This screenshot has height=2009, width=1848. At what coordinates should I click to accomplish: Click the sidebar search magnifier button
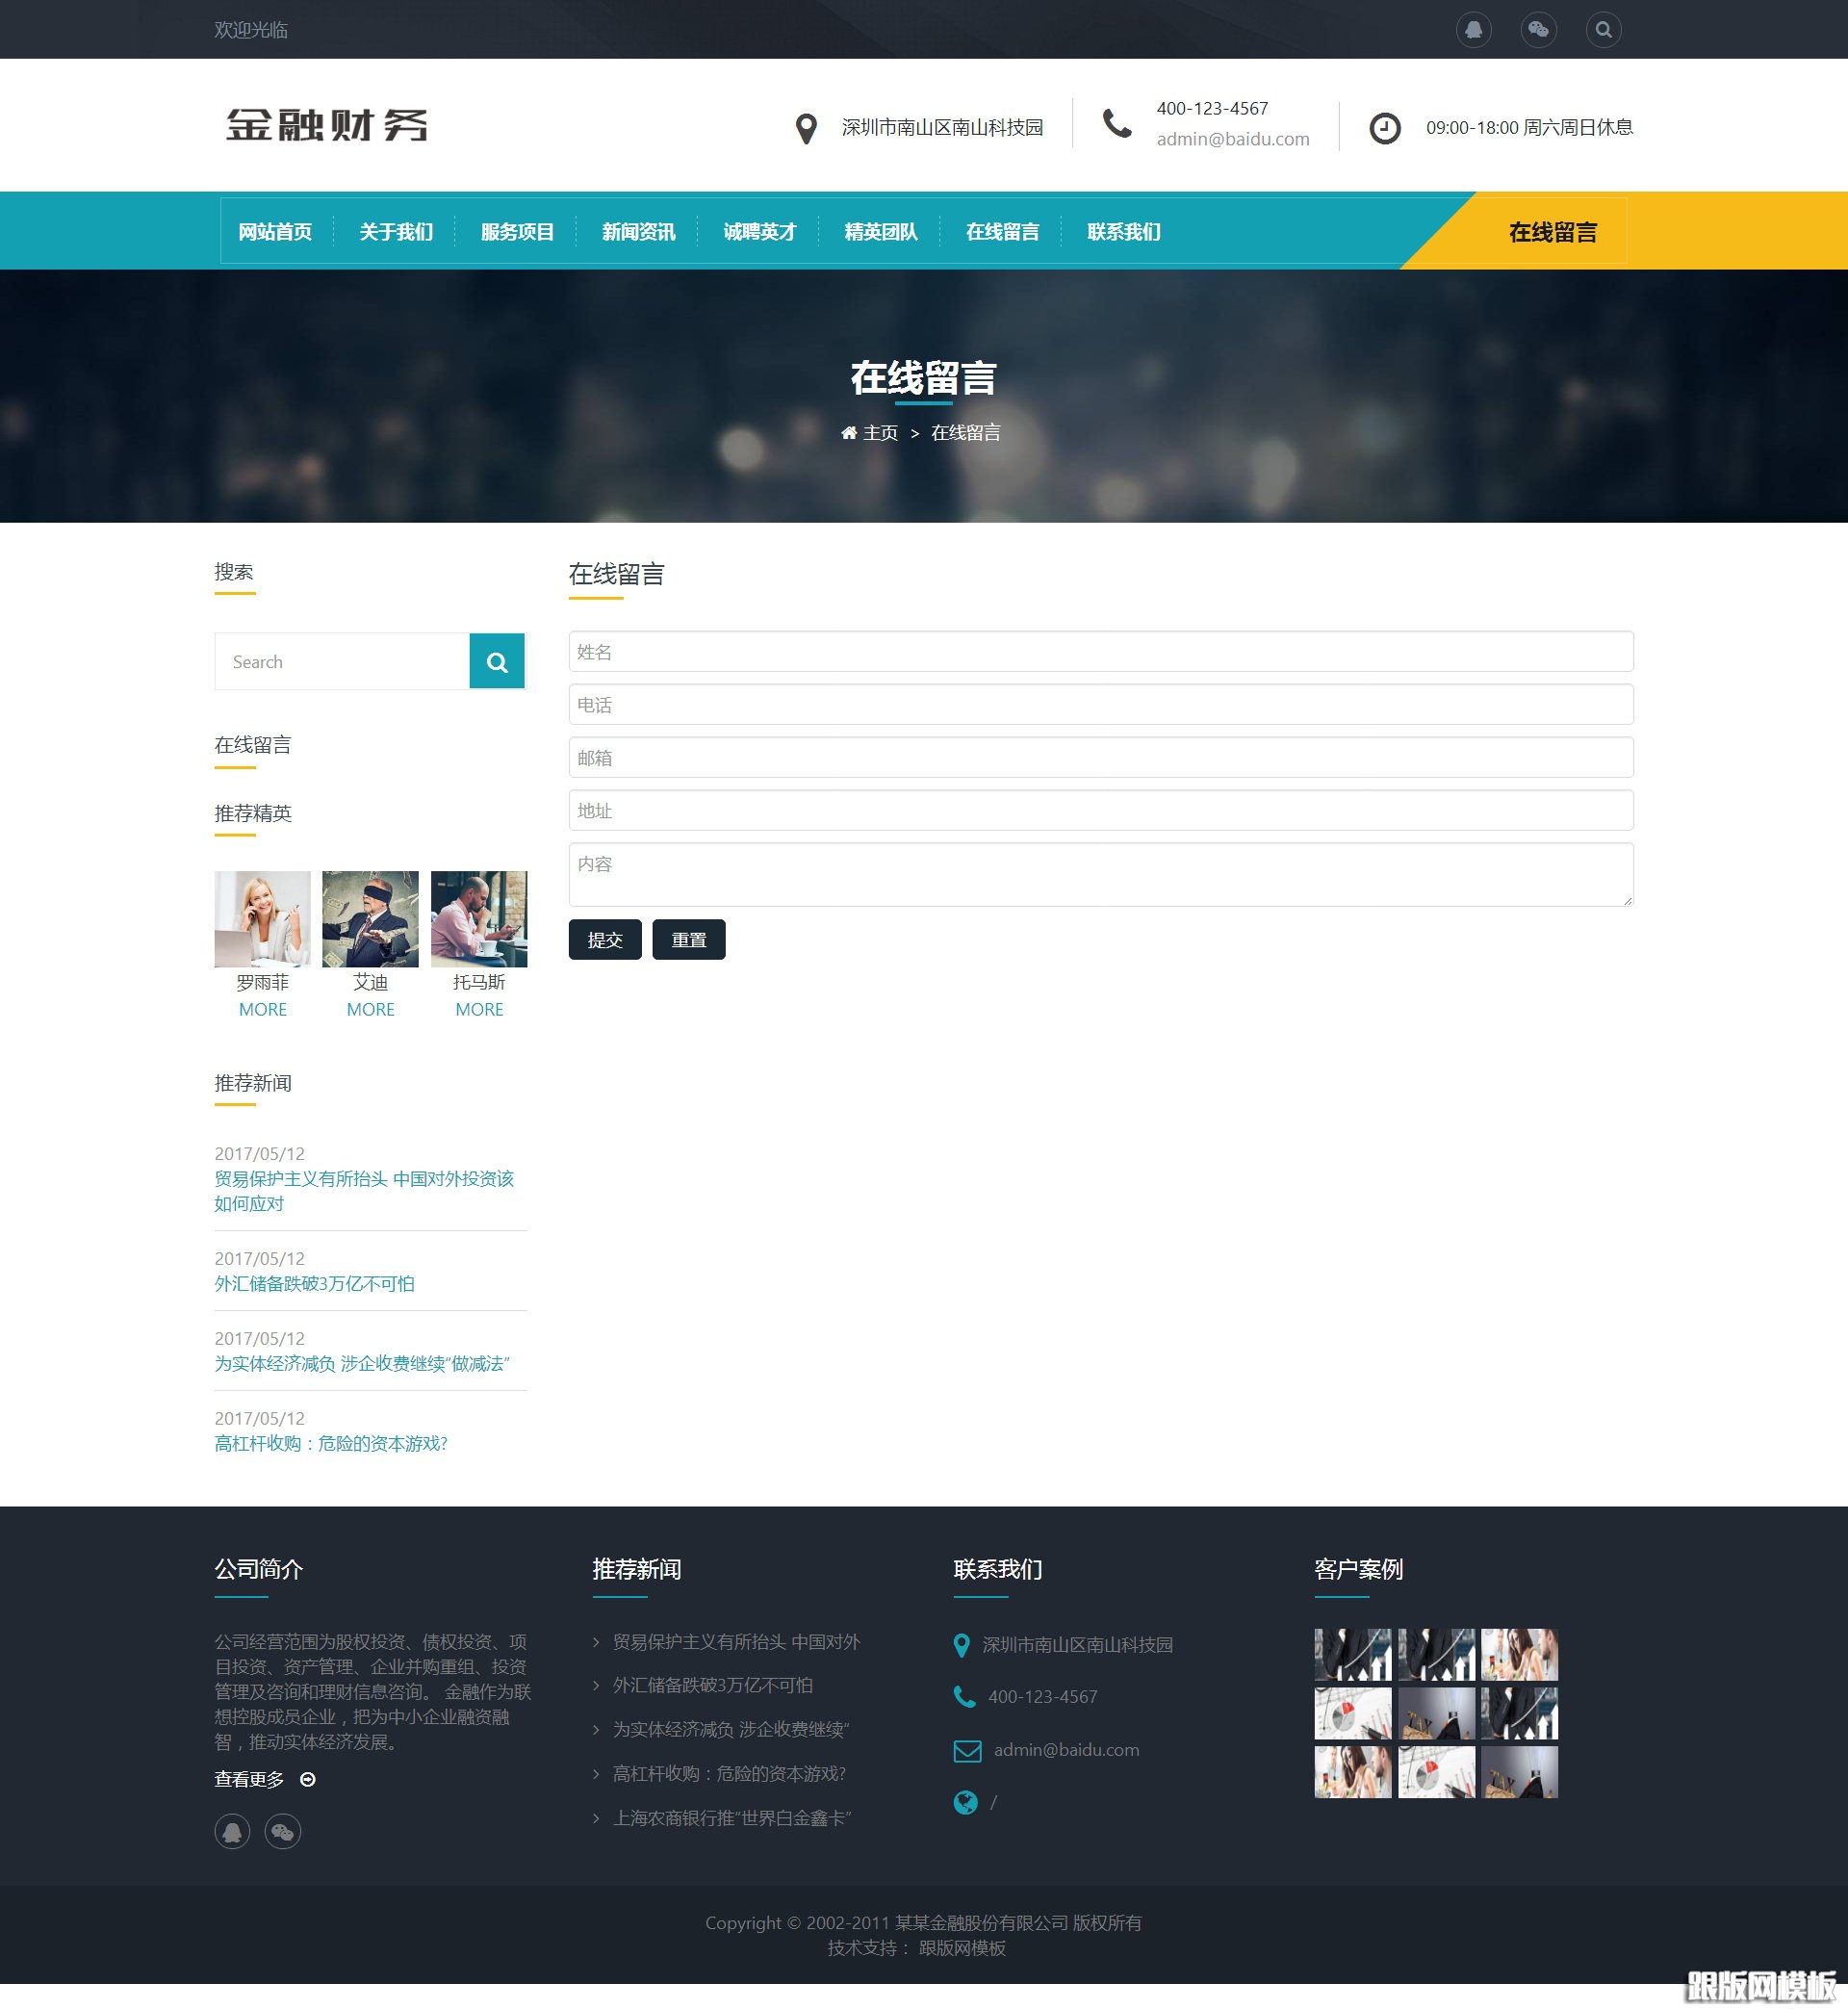click(497, 661)
